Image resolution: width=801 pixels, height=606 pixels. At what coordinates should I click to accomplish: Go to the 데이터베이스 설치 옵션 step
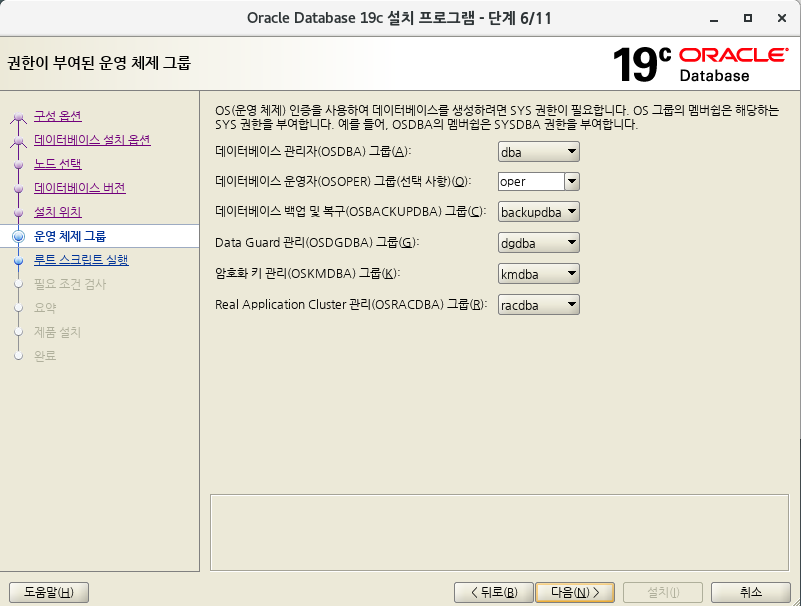(x=92, y=140)
